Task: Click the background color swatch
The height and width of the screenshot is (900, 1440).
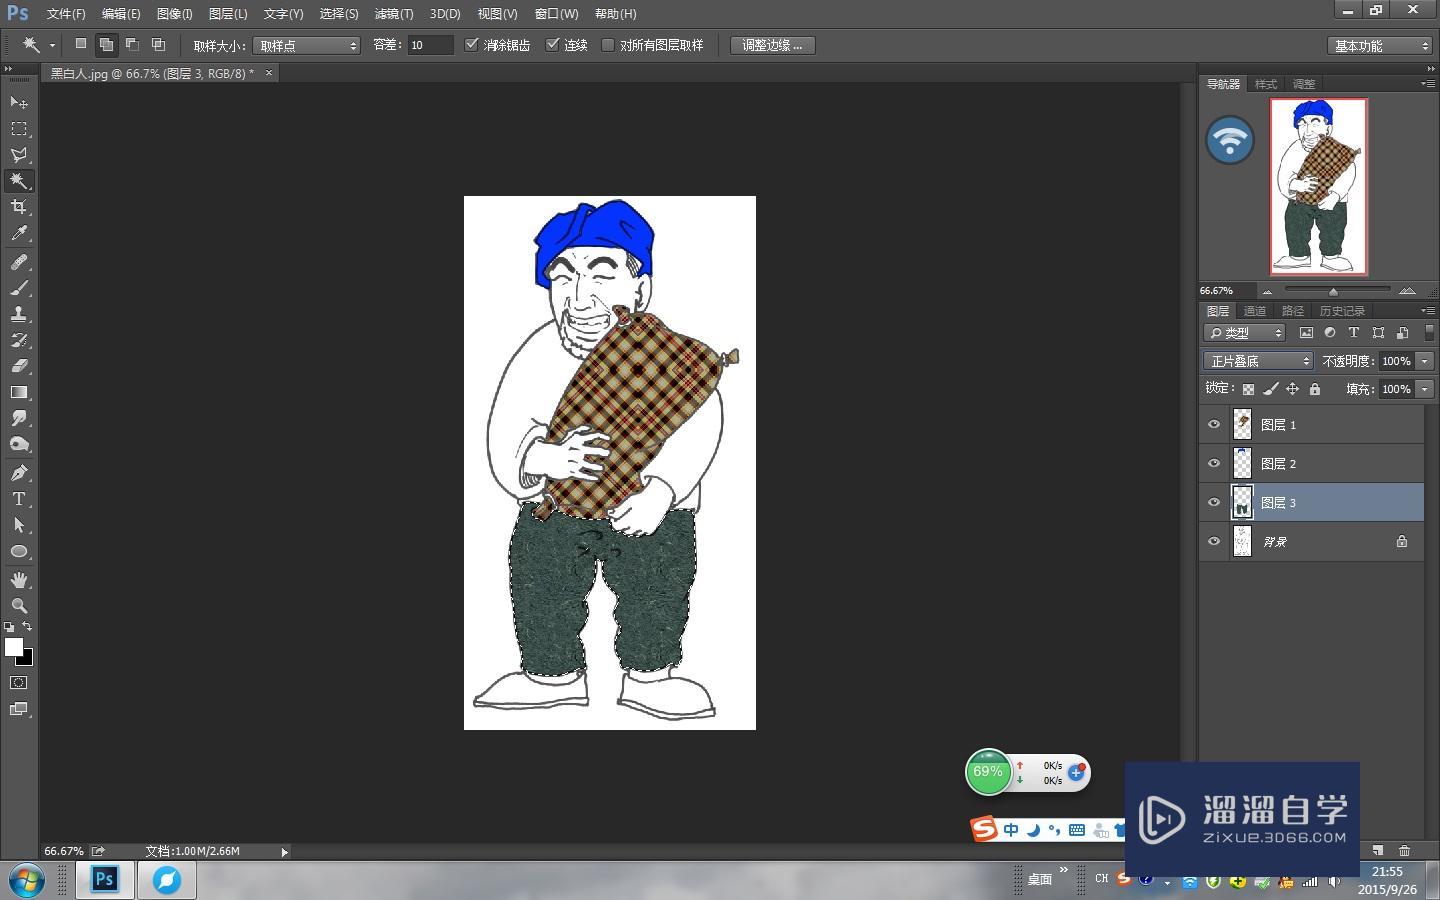Action: 26,659
